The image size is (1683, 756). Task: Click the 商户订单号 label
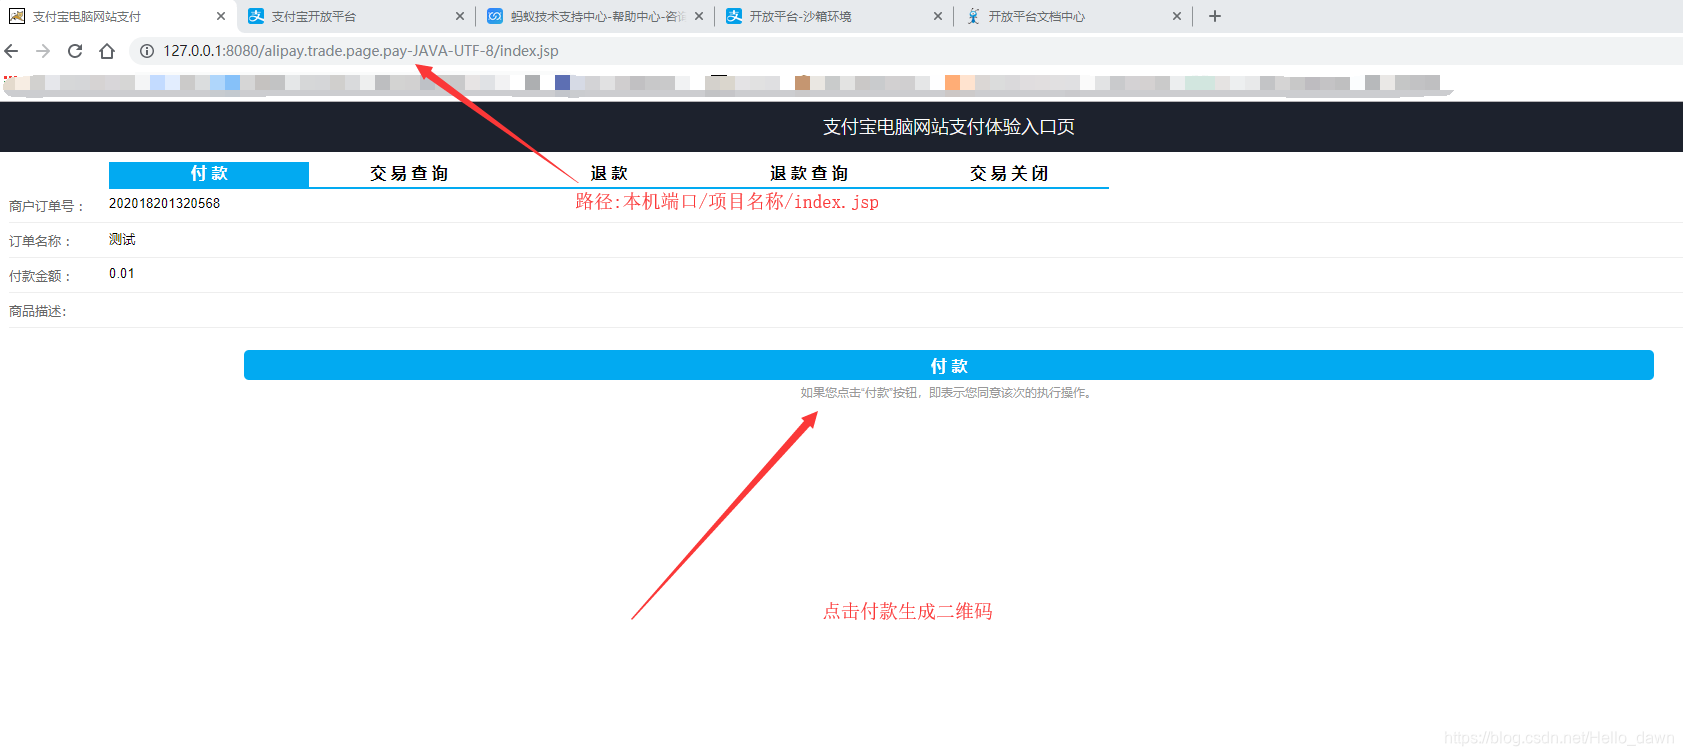tap(46, 206)
